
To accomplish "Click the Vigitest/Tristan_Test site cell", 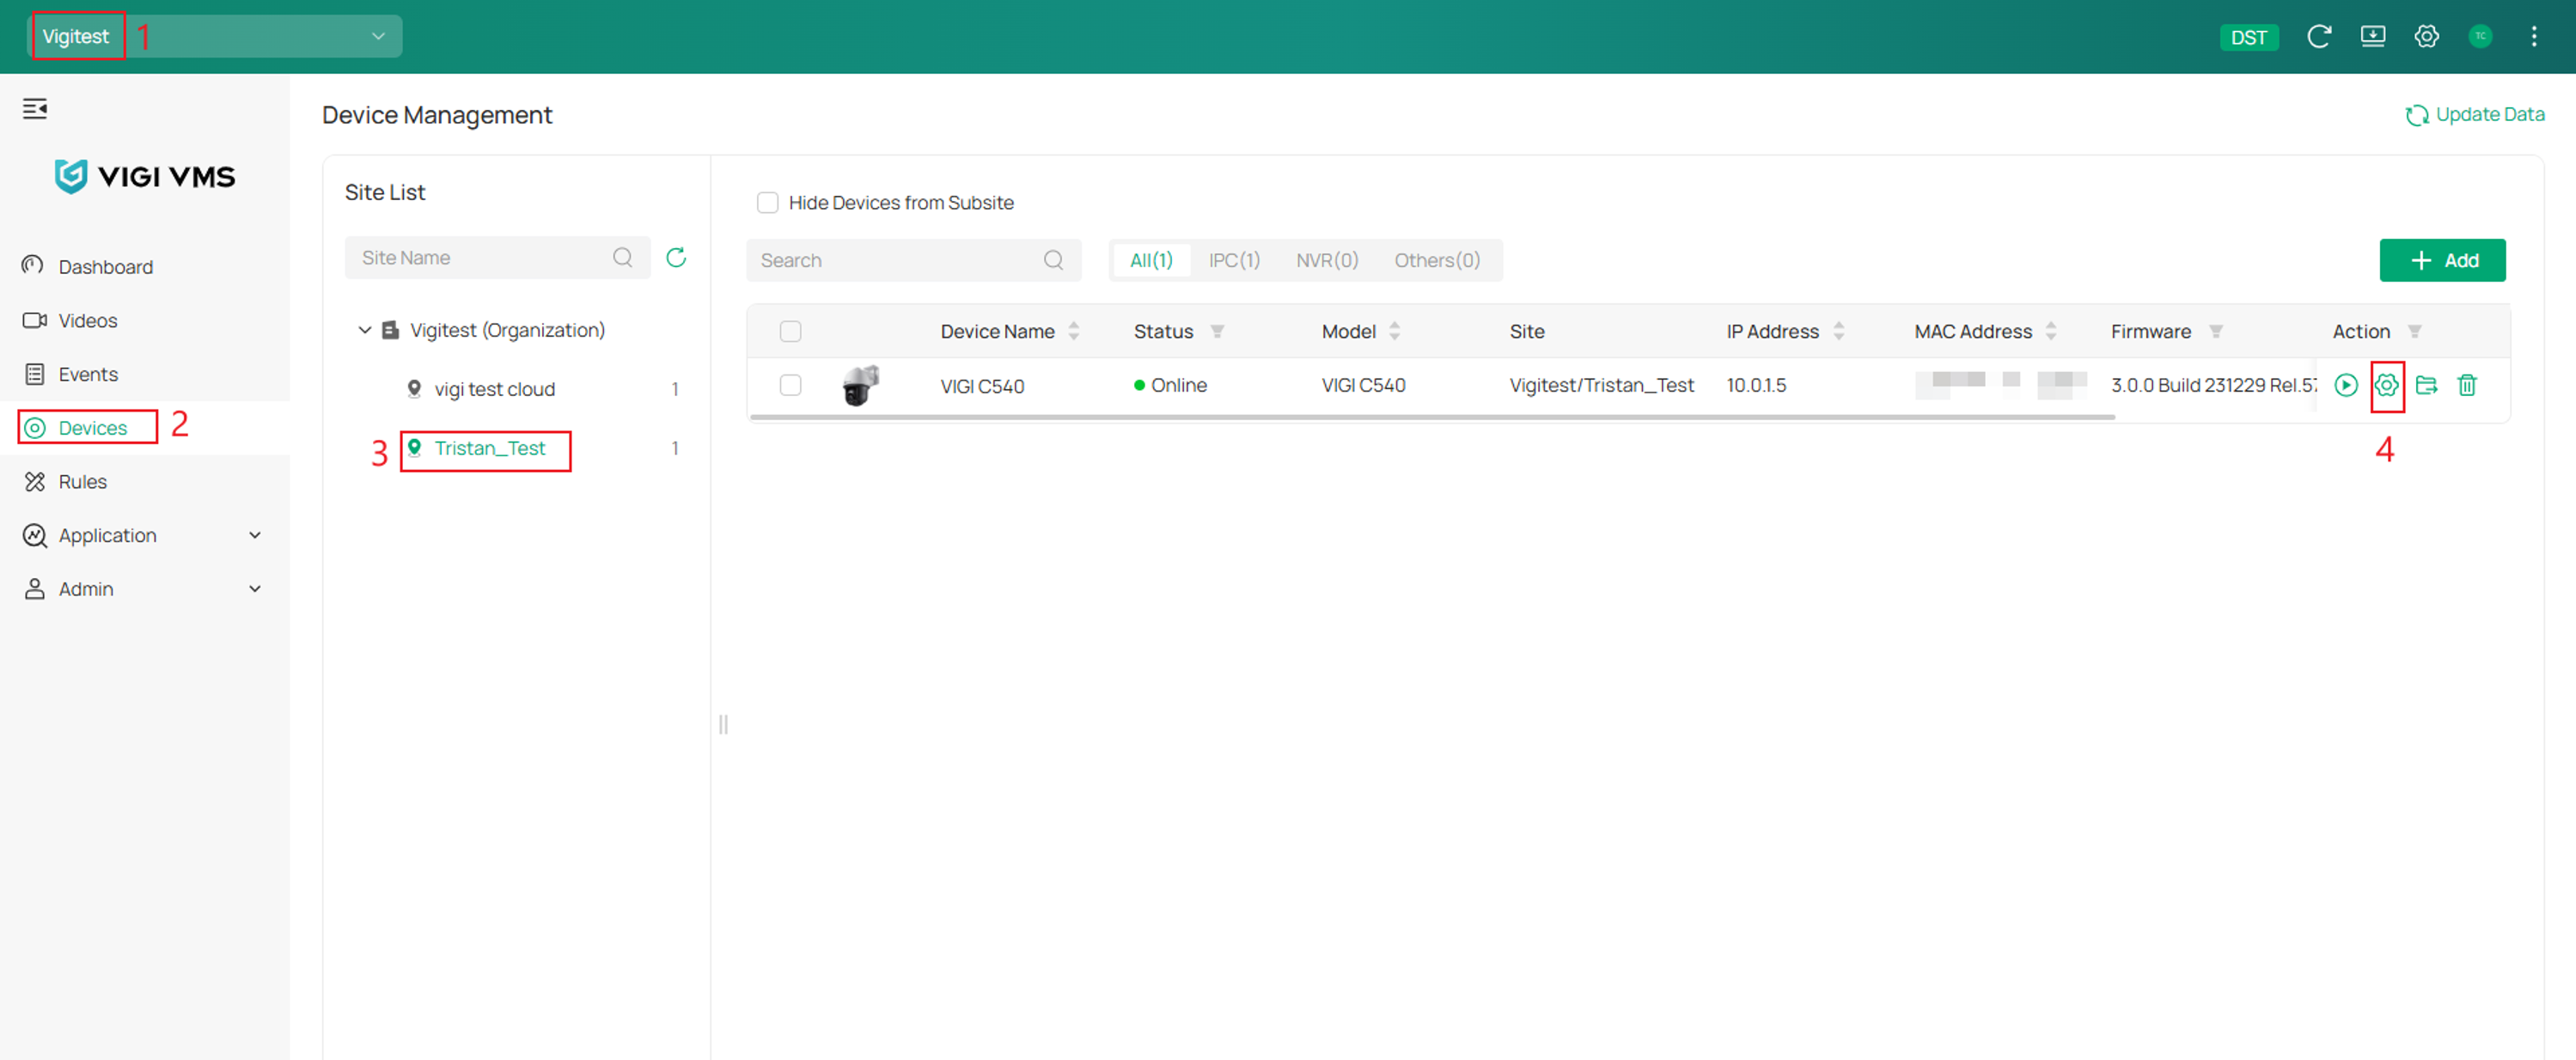I will coord(1601,385).
